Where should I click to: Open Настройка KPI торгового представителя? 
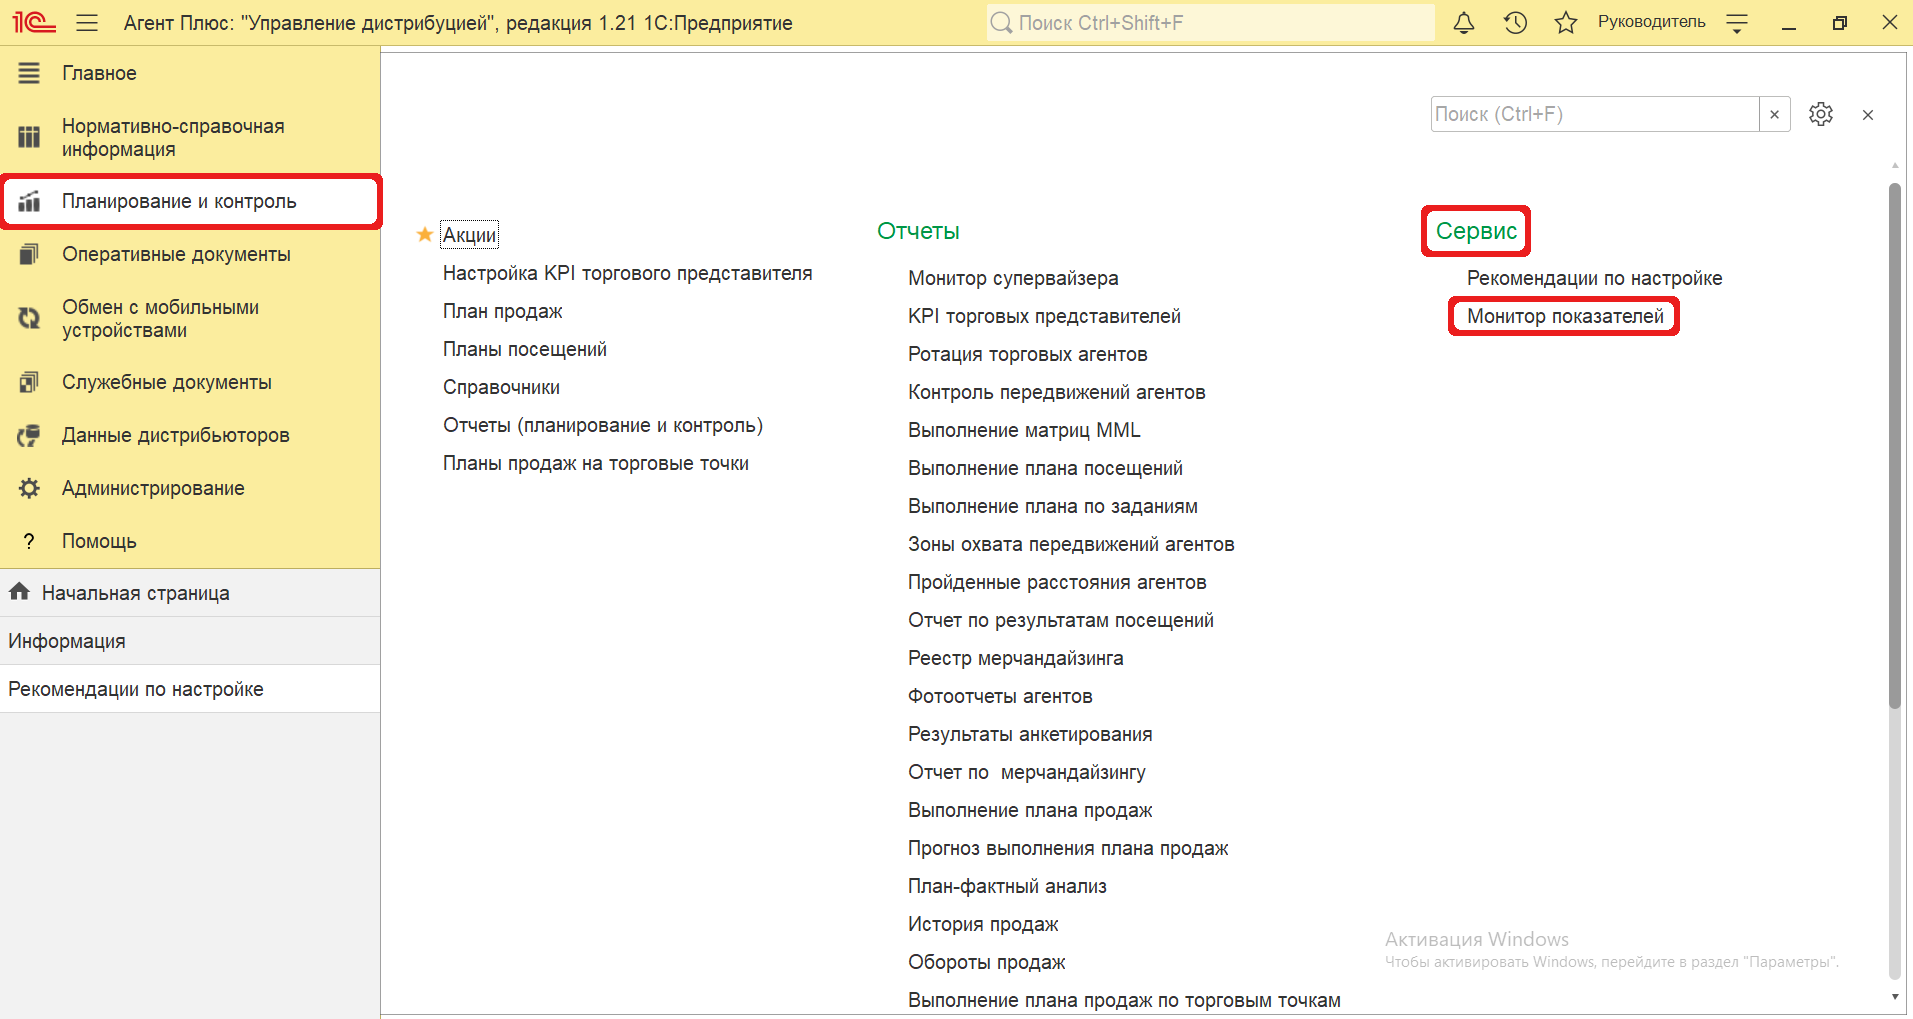pos(627,273)
